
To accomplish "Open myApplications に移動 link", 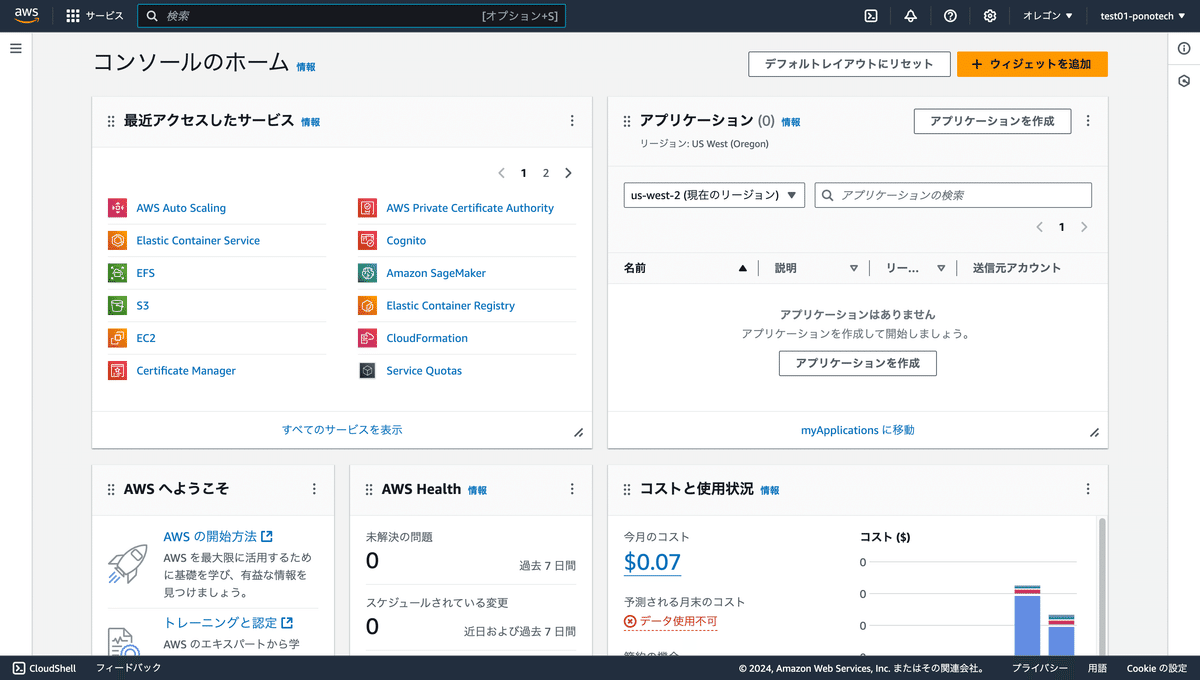I will click(858, 430).
